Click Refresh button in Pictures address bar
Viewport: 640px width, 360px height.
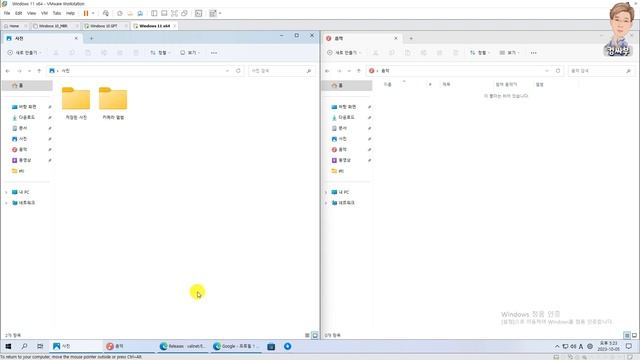click(238, 71)
